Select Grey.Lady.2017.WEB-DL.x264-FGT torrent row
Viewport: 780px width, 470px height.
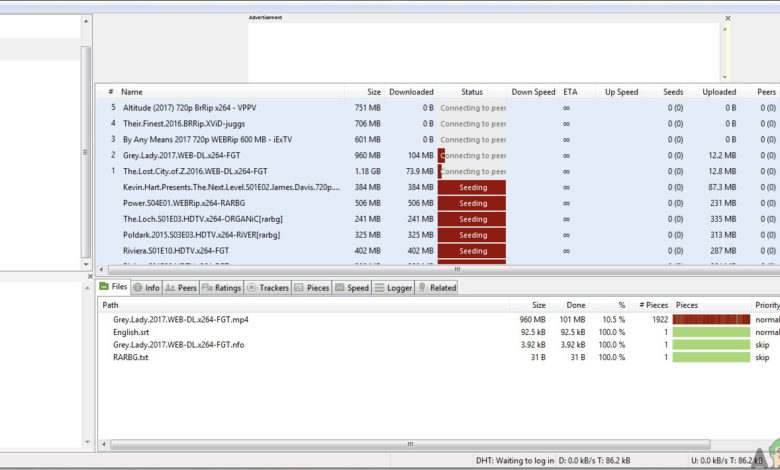click(x=438, y=156)
